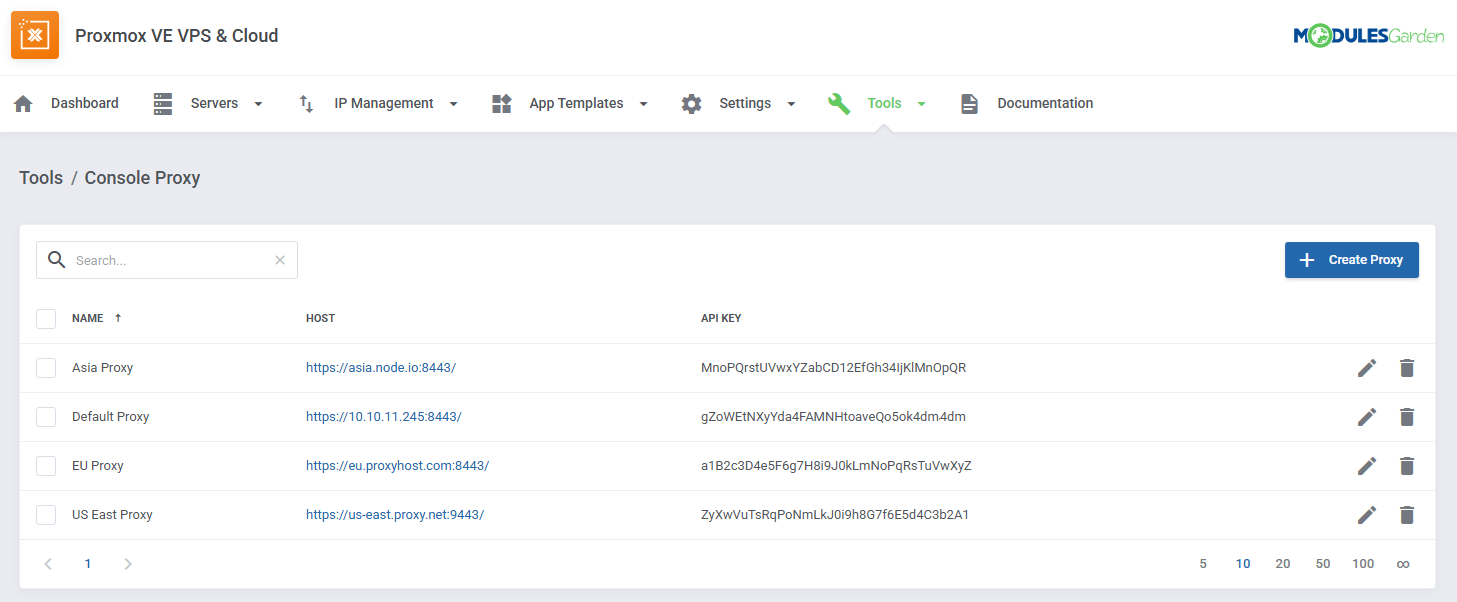Click the Tools wrench icon

(x=839, y=102)
